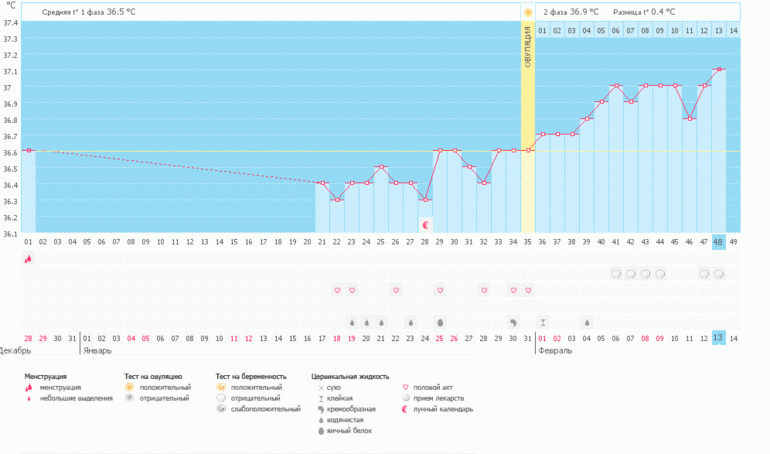Click temperature point 36.6 on cycle day 01
This screenshot has height=454, width=770.
29,150
